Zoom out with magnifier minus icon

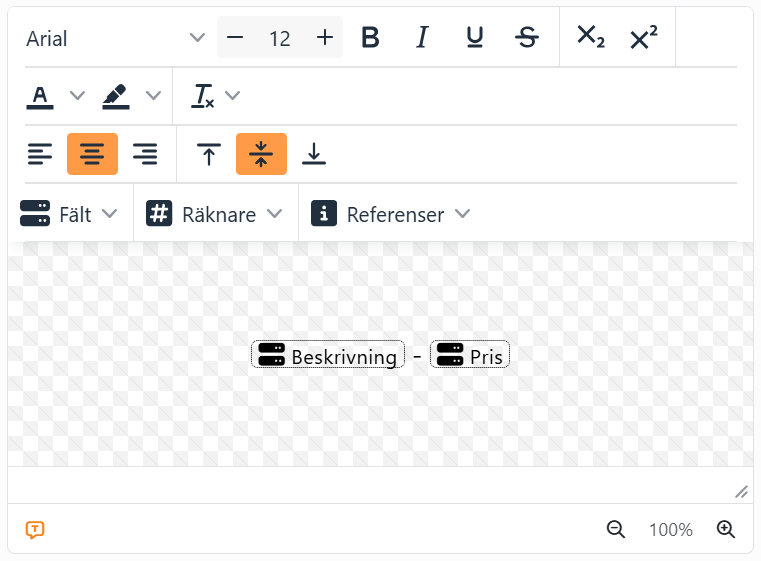pyautogui.click(x=616, y=529)
